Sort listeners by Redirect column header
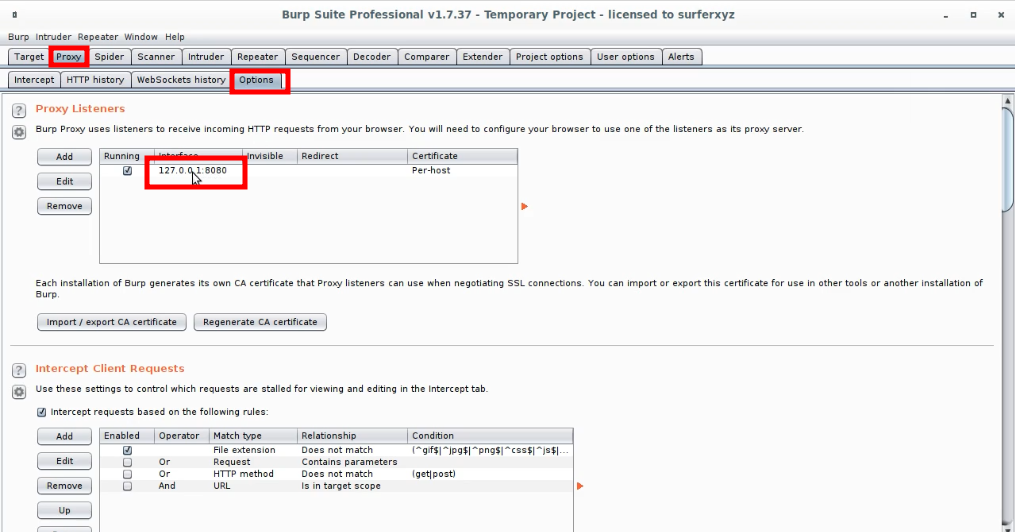Screen dimensions: 1015x532 click(352, 156)
